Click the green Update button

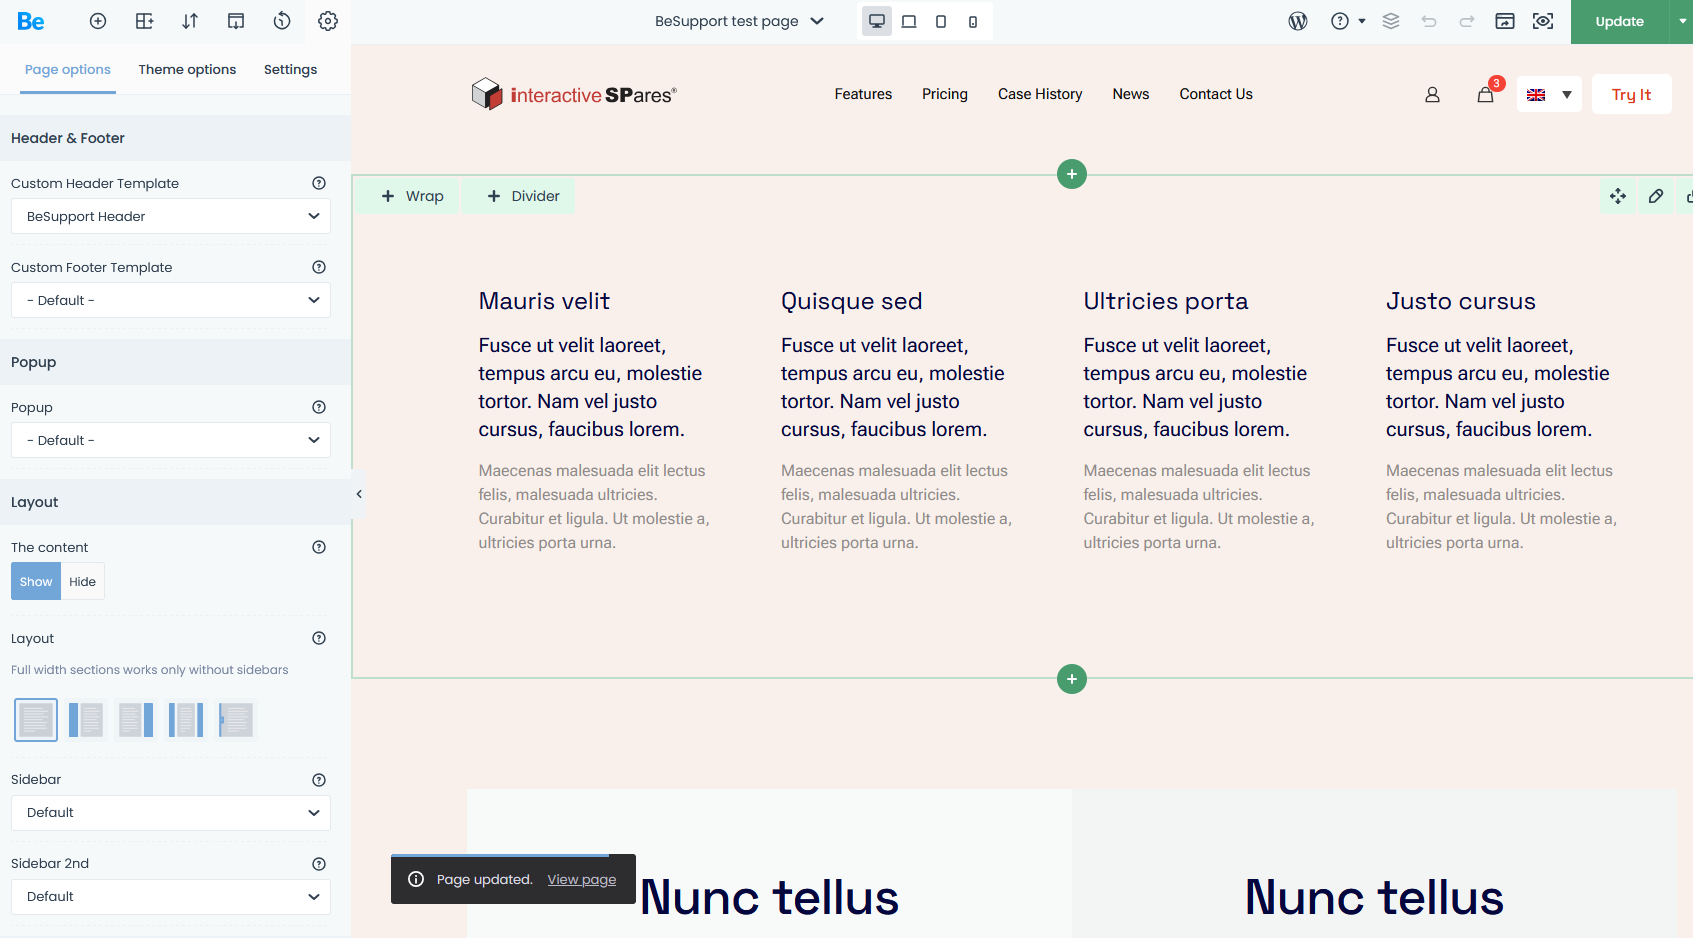[x=1619, y=21]
